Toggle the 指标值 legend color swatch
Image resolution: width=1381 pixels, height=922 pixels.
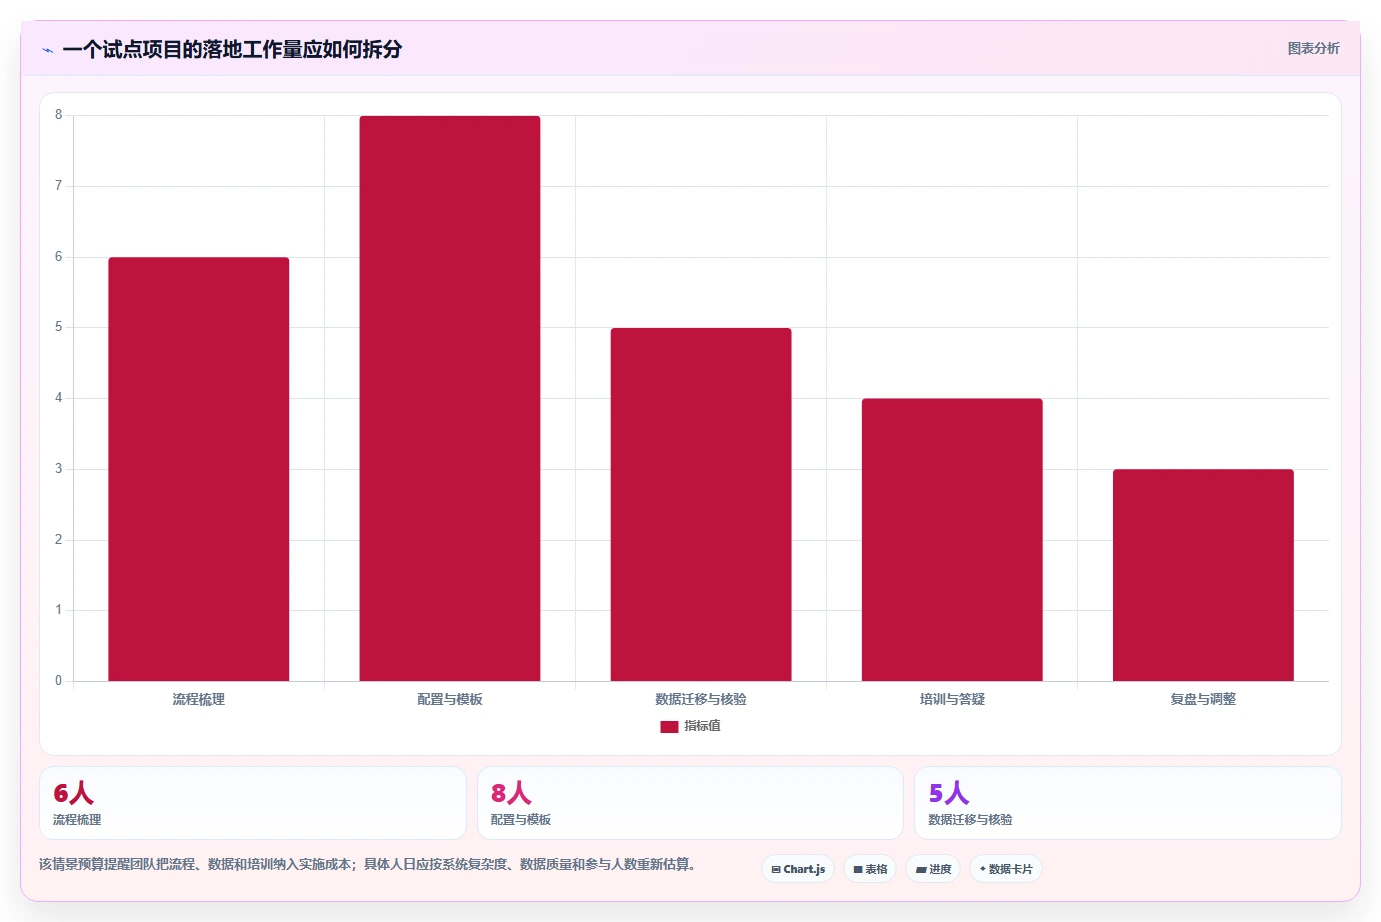[669, 727]
